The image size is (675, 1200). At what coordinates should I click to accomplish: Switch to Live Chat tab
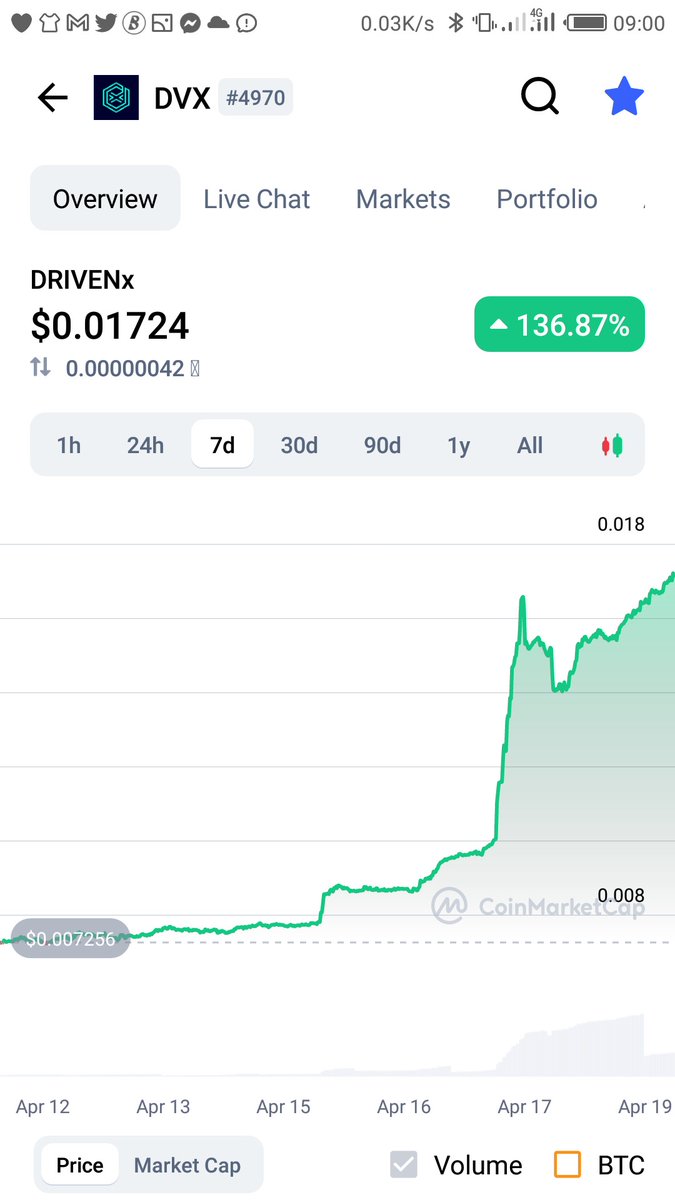(257, 199)
